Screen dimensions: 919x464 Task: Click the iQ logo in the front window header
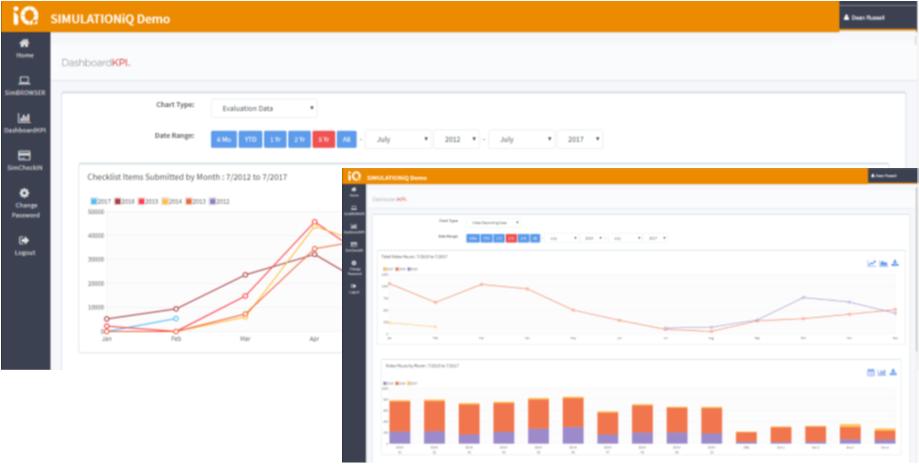pos(353,176)
